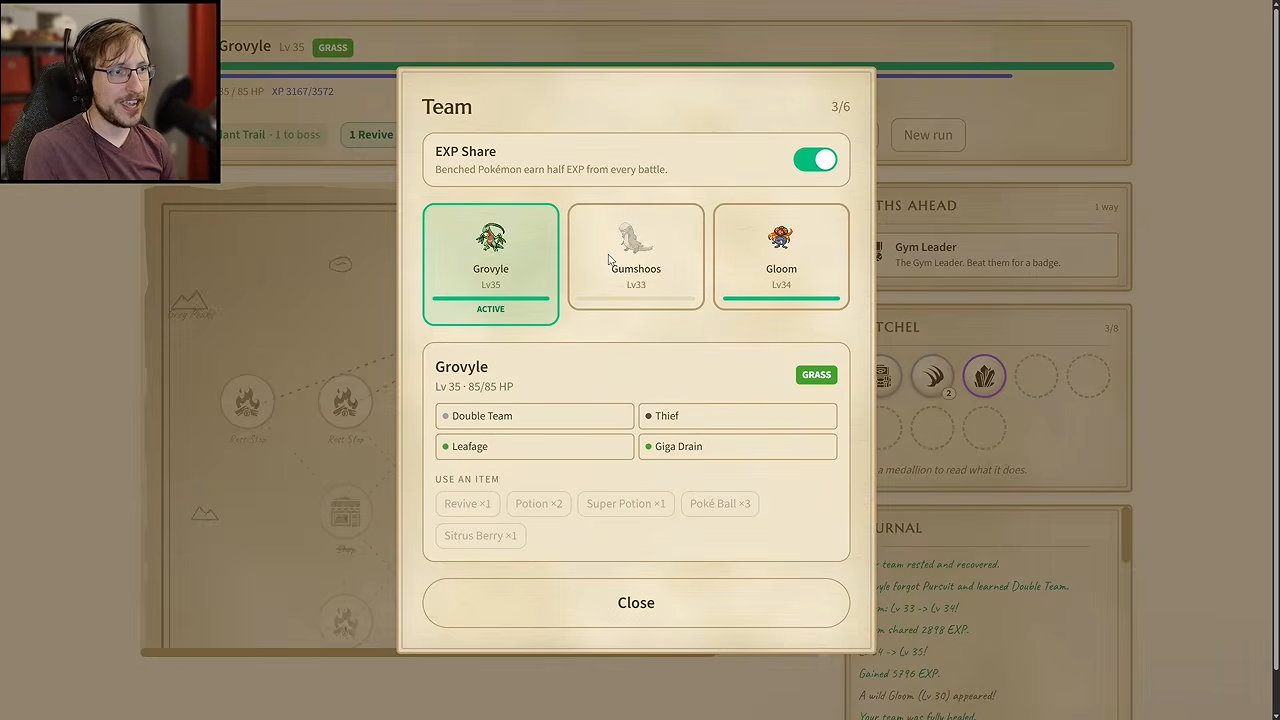Click the HP bar on the Gloom card

[x=781, y=298]
